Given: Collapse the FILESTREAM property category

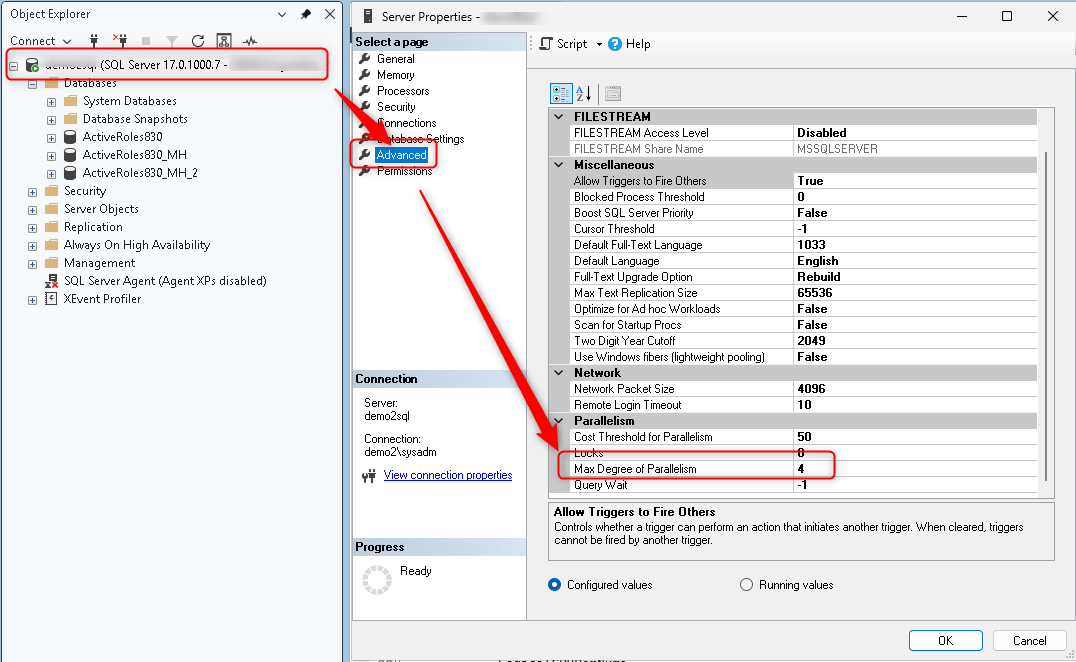Looking at the screenshot, I should pyautogui.click(x=559, y=117).
